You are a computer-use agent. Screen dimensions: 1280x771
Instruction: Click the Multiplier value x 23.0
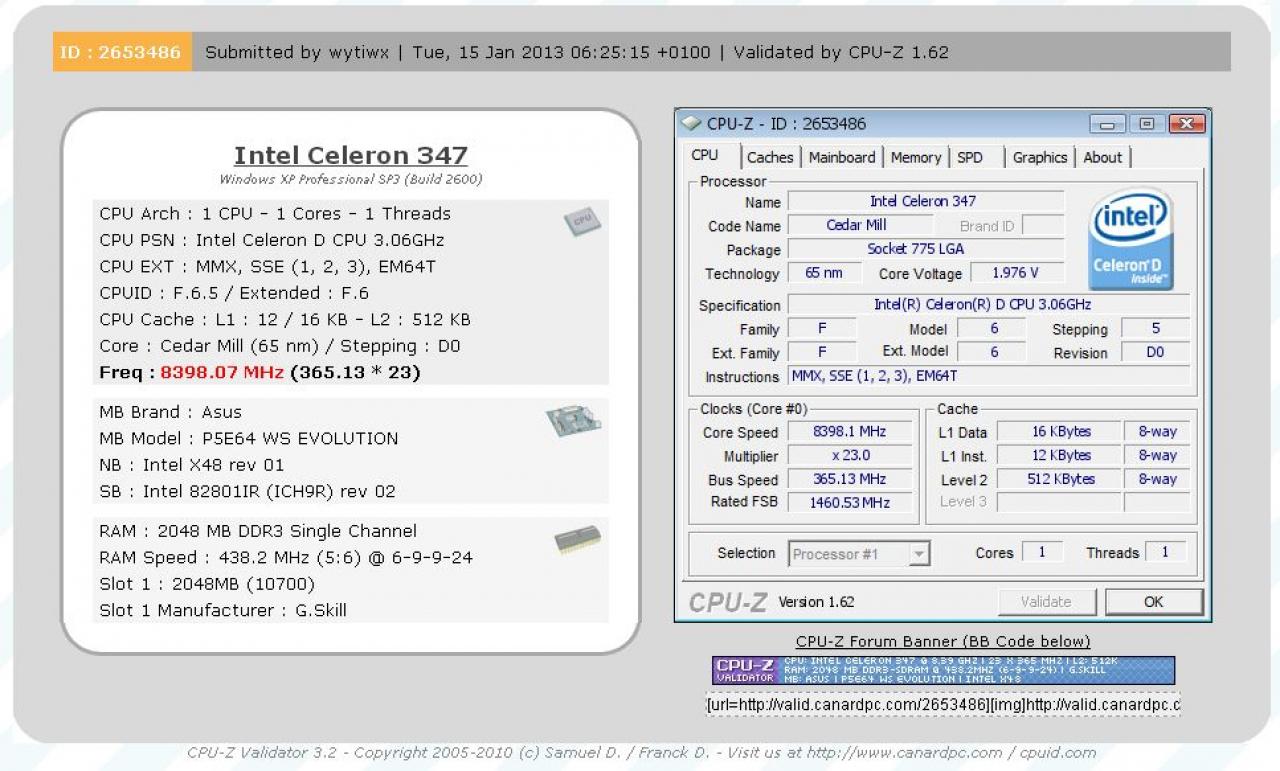click(x=850, y=456)
